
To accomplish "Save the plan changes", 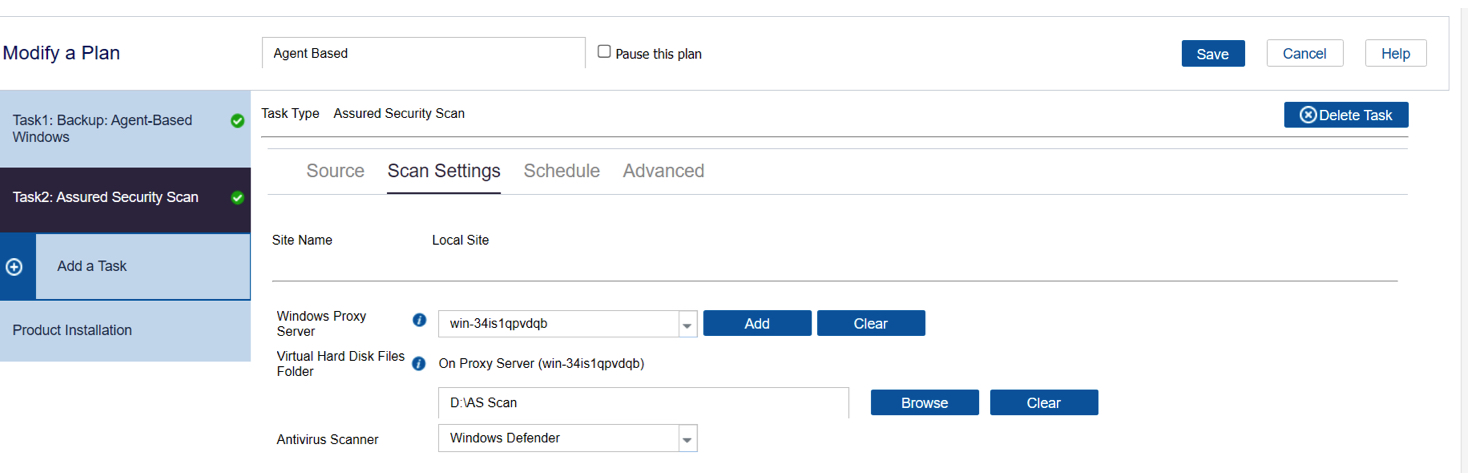I will point(1213,54).
